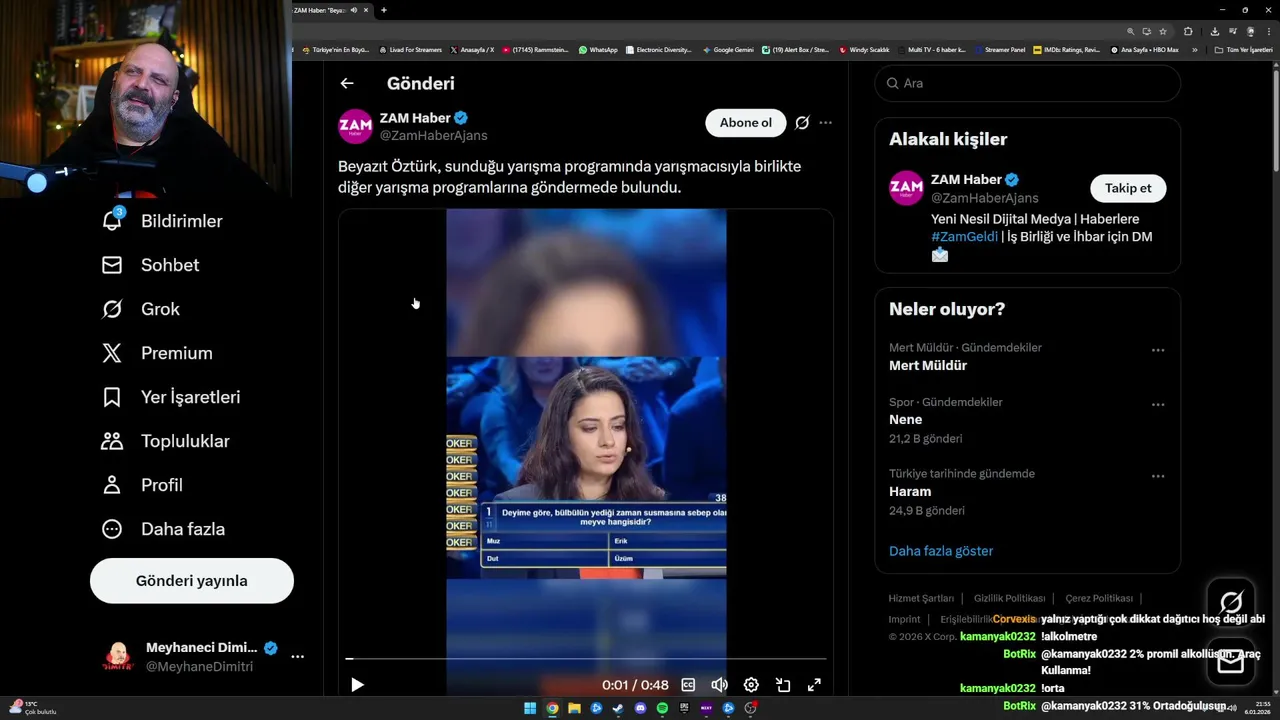Image resolution: width=1280 pixels, height=720 pixels.
Task: Click the Grok icon next to Abone ol
Action: coord(802,123)
